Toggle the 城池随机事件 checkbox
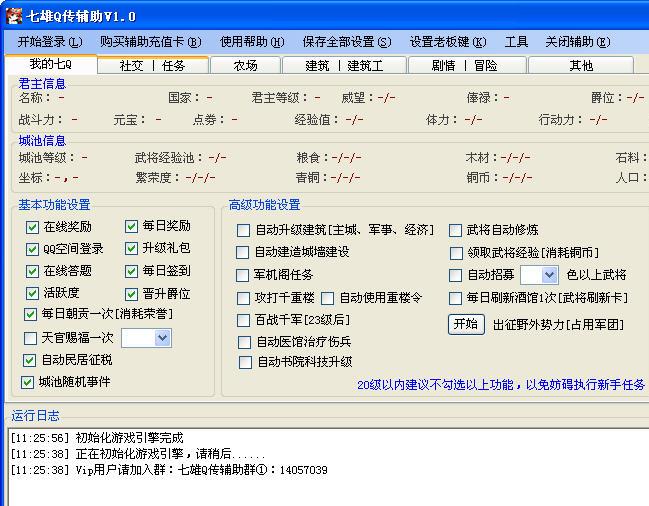Screen dimensions: 649x506 [28, 382]
